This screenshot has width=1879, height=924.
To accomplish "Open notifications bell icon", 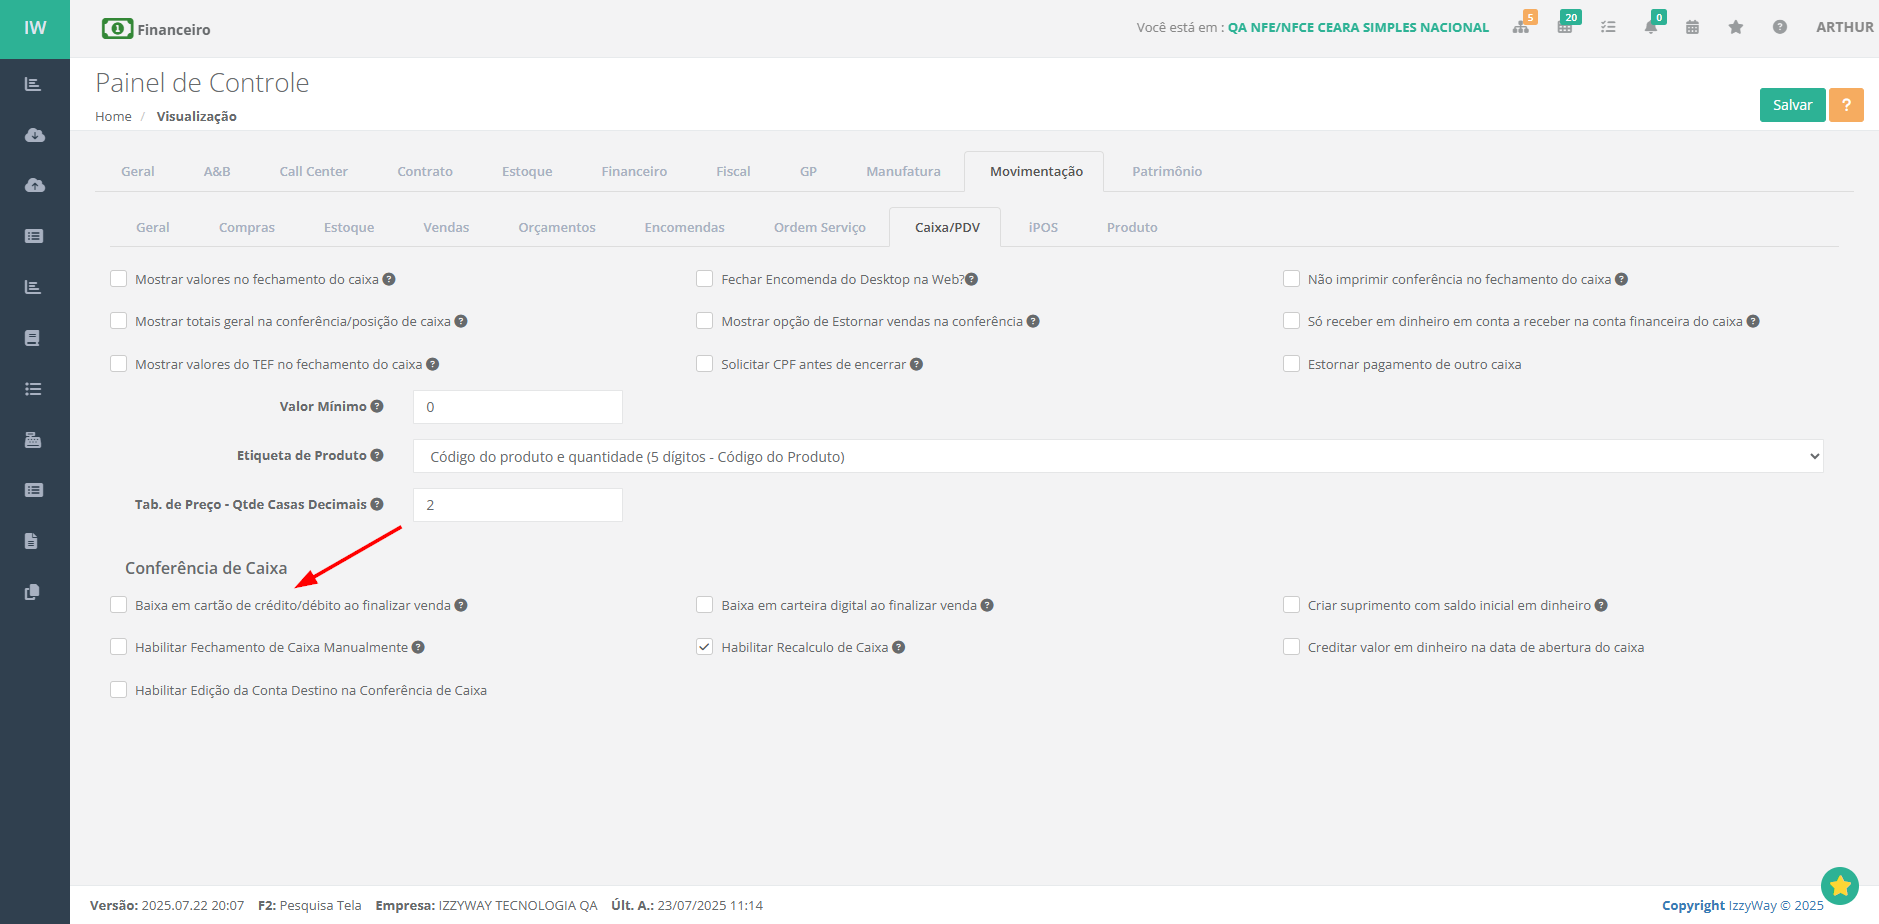I will pos(1651,27).
